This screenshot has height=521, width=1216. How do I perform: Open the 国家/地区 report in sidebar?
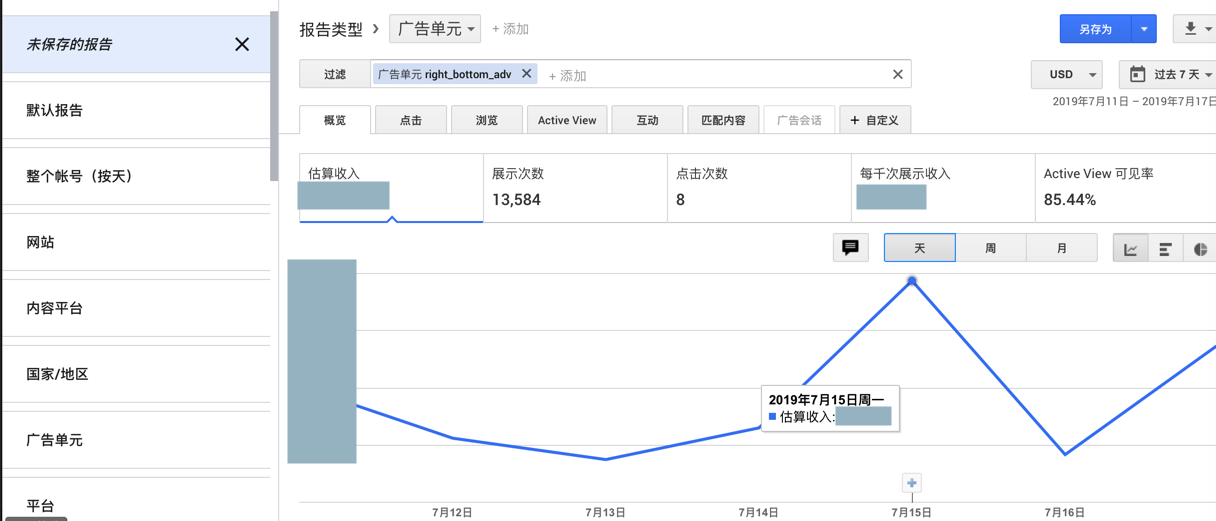pos(136,374)
